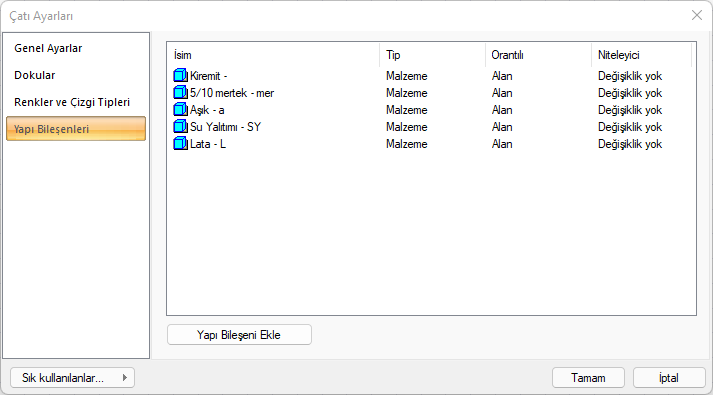Click the cube icon beside Su Yalıtımı - SY

coord(181,126)
